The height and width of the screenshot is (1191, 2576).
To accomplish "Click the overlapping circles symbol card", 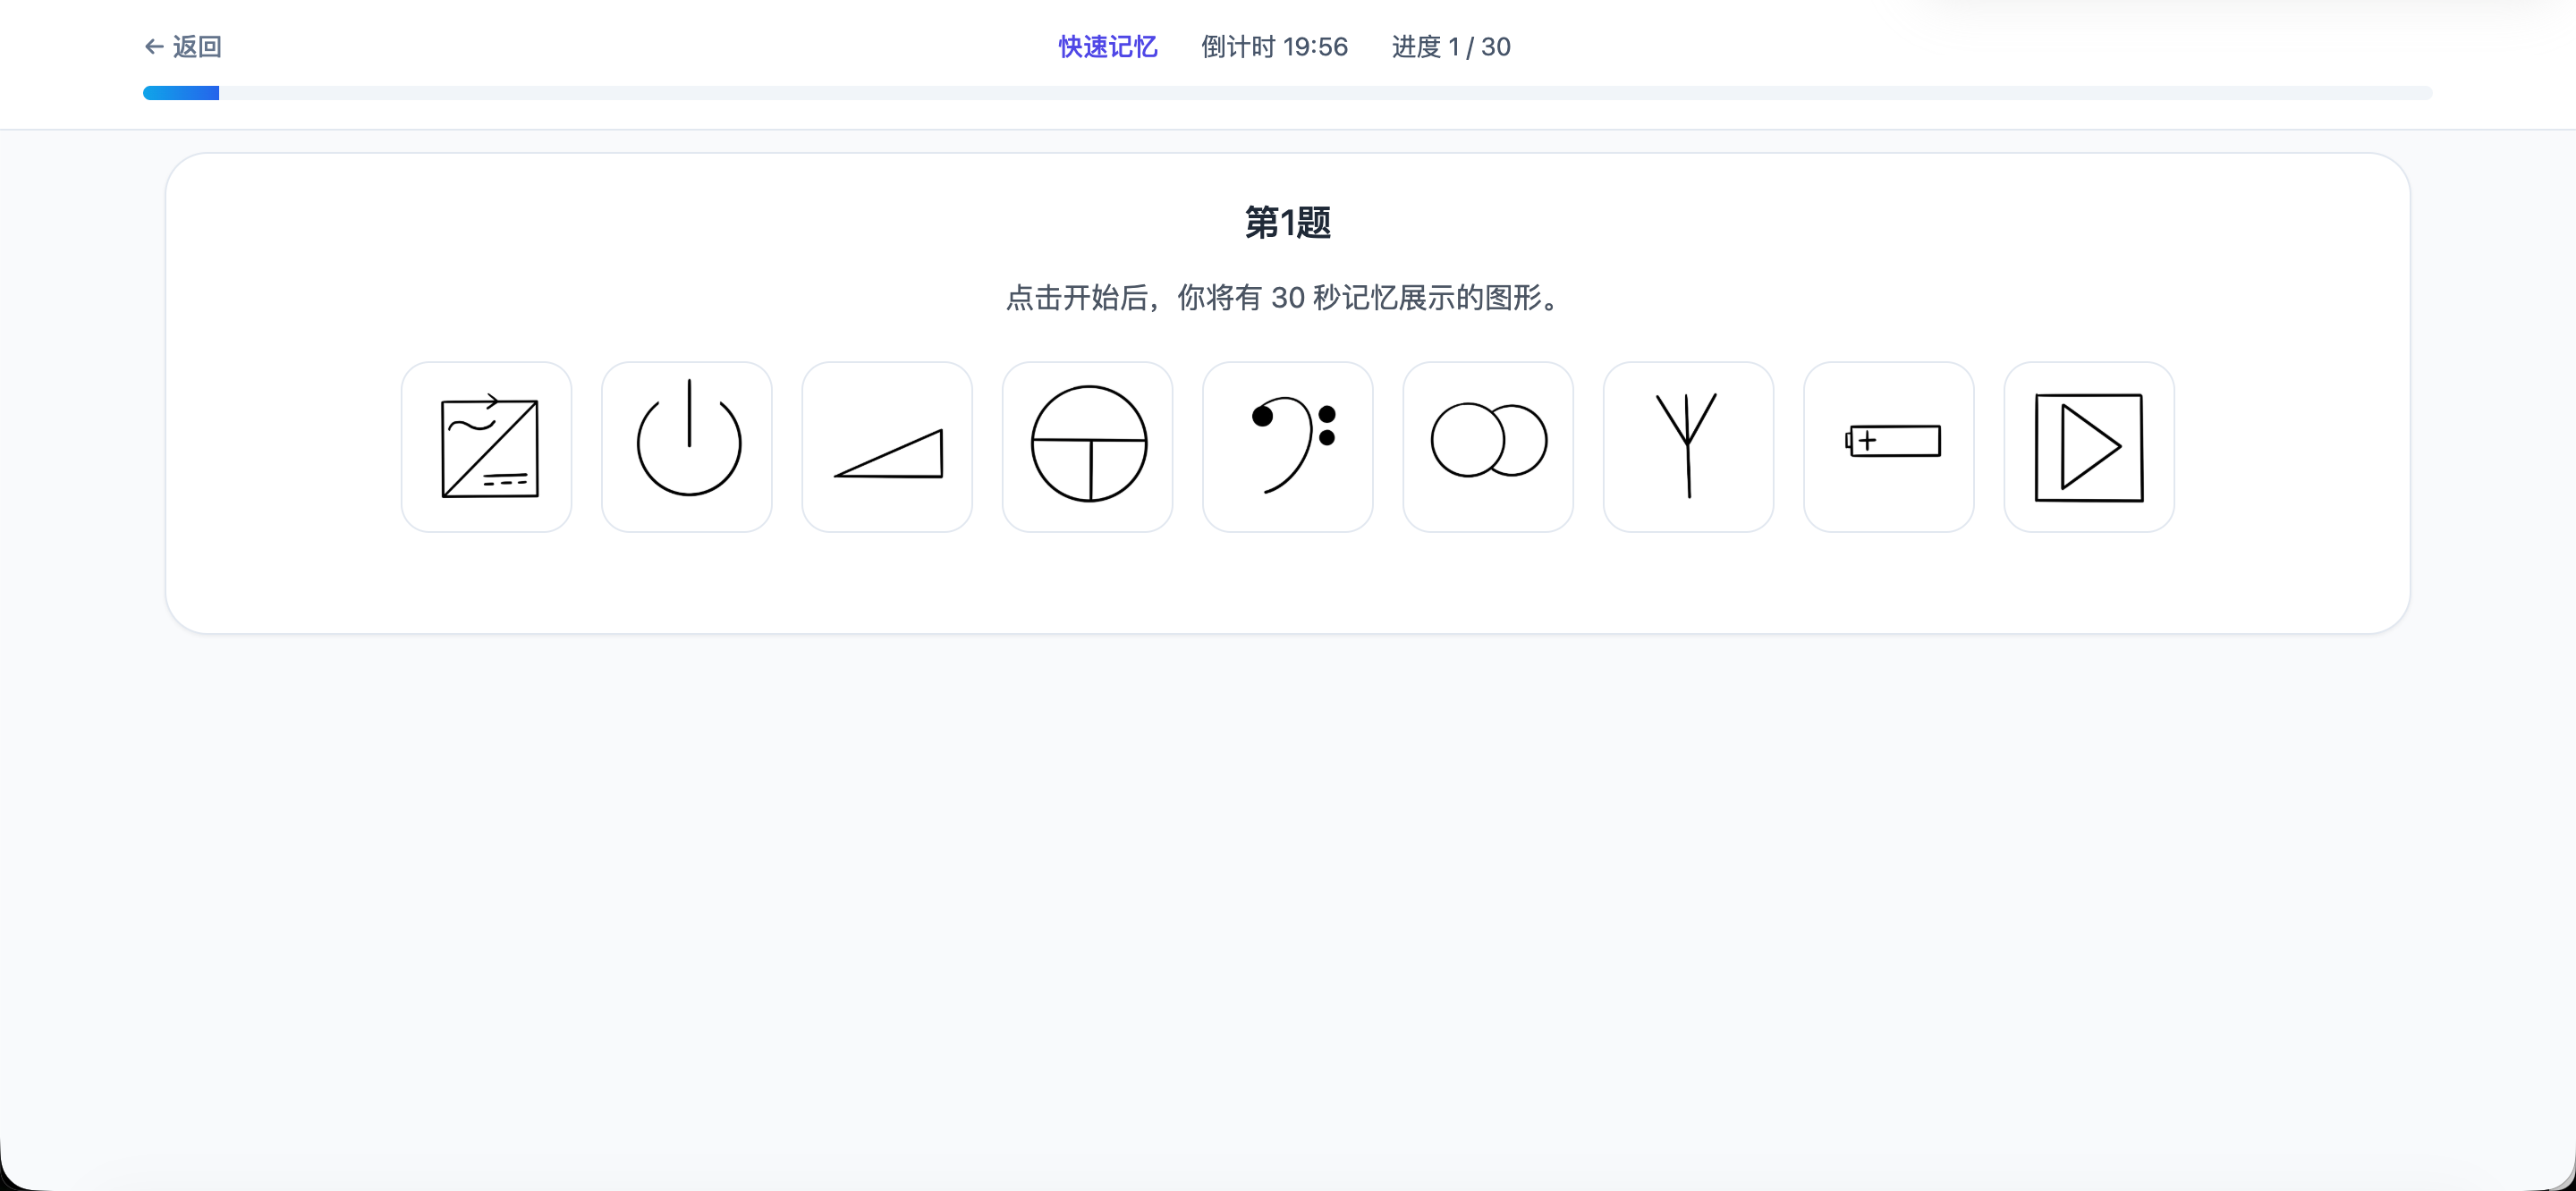I will point(1487,446).
